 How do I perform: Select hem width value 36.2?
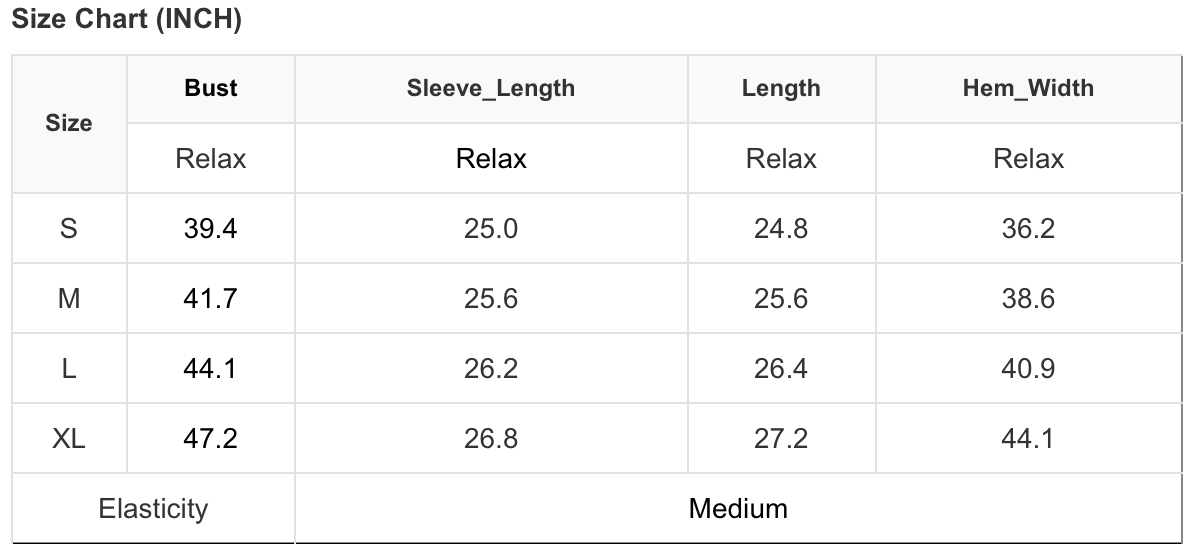coord(1029,228)
